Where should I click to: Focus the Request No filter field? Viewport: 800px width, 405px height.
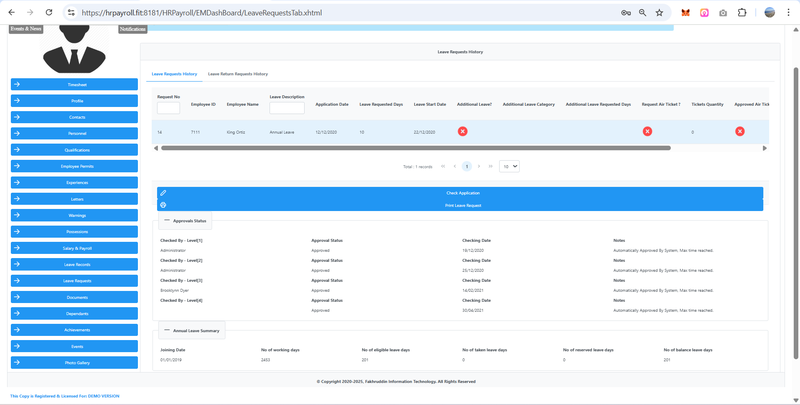168,108
